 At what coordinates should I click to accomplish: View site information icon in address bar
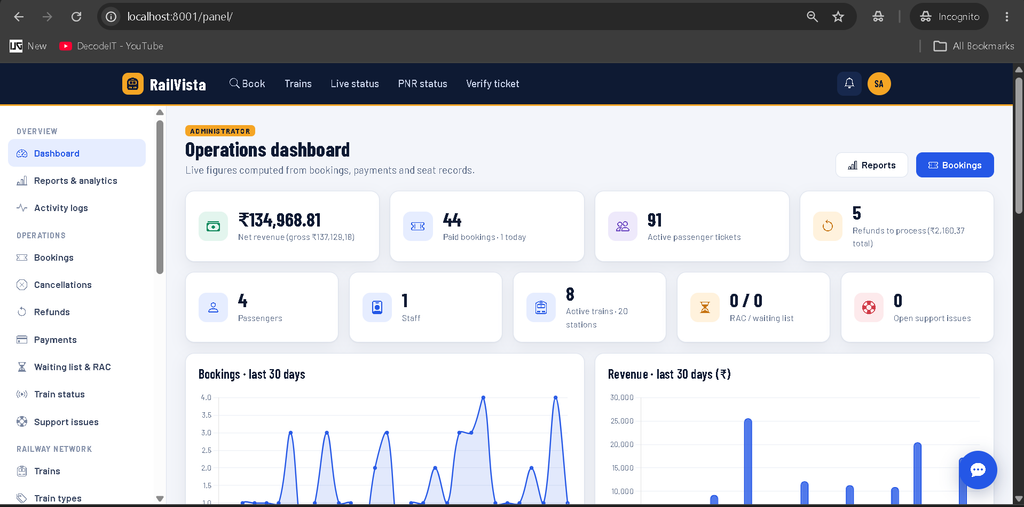tap(111, 17)
